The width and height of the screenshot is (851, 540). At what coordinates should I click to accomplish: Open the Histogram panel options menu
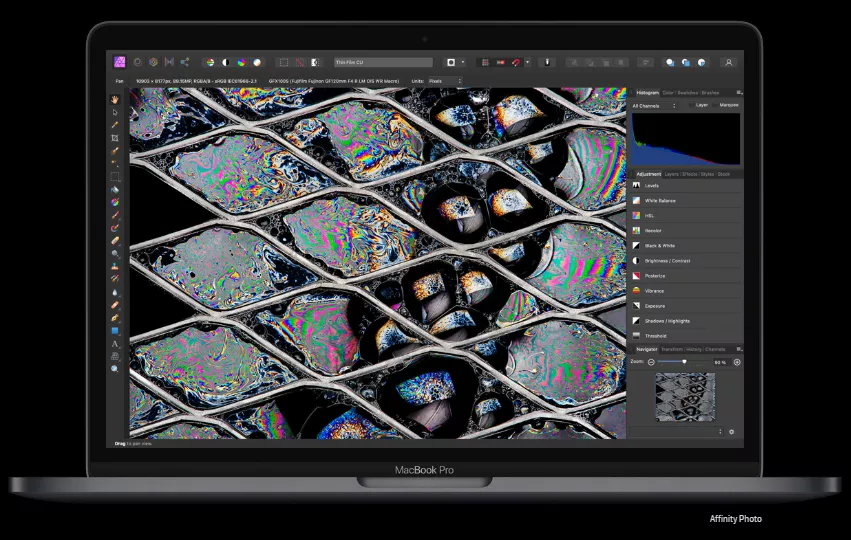739,93
